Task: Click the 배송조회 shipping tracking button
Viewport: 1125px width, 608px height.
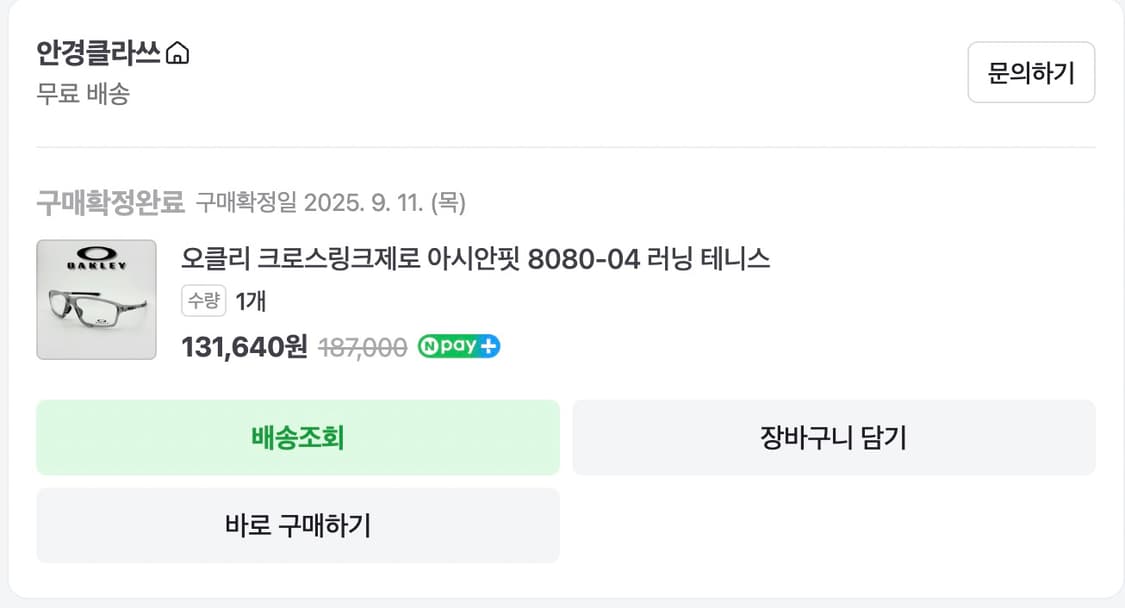Action: click(298, 437)
